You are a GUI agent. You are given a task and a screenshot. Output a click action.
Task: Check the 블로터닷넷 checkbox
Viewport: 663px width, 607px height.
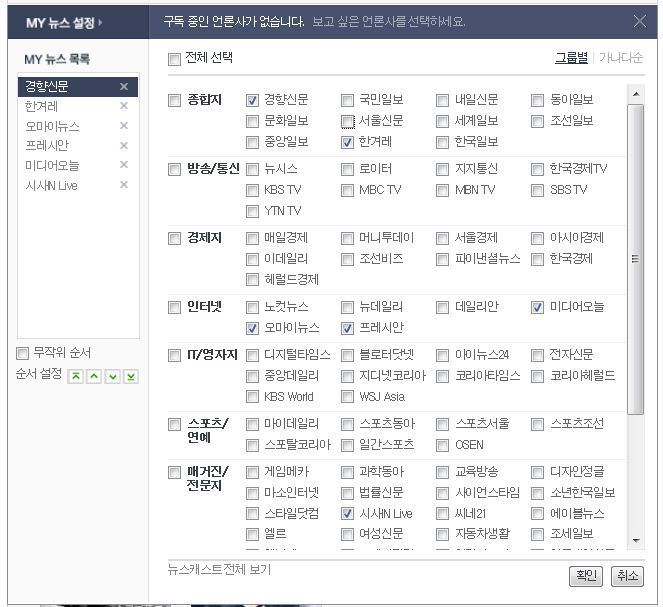click(x=347, y=355)
